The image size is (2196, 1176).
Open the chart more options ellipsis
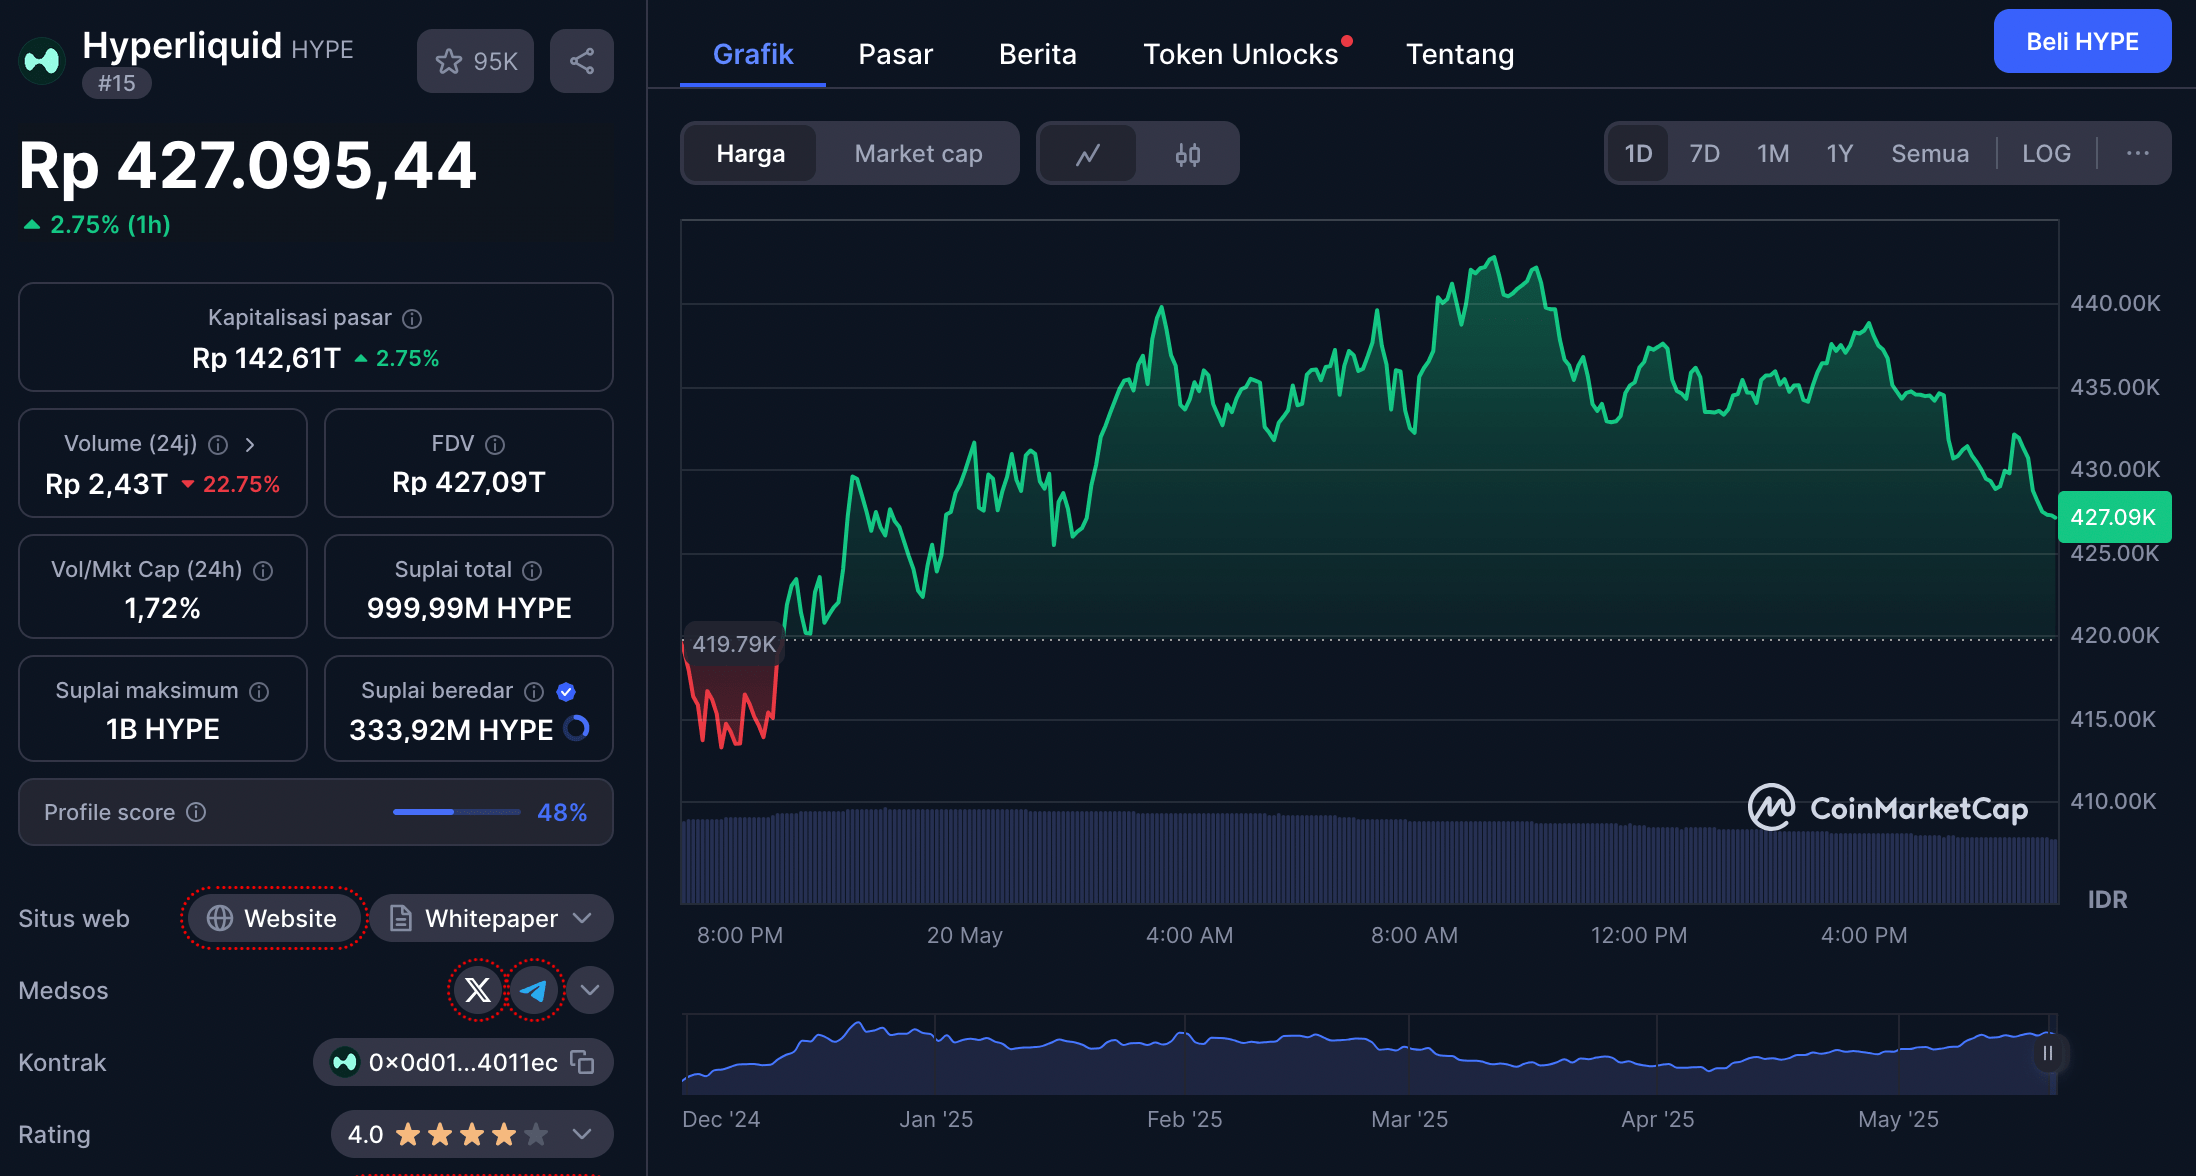2137,154
